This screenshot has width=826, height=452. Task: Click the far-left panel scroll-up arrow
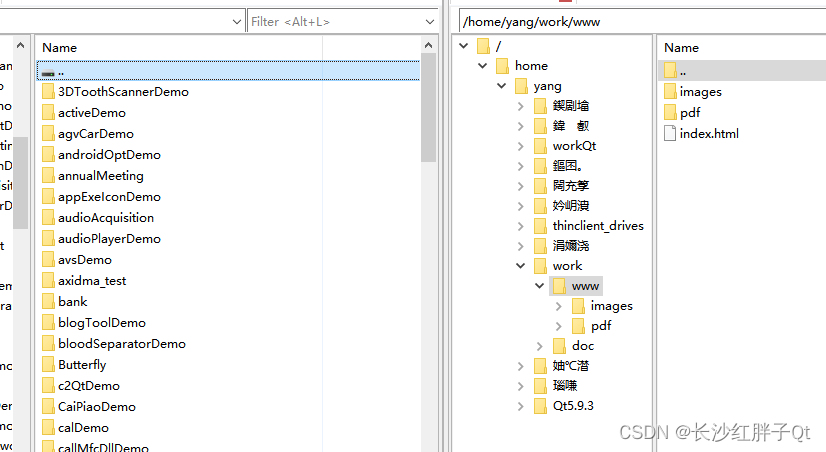point(21,46)
